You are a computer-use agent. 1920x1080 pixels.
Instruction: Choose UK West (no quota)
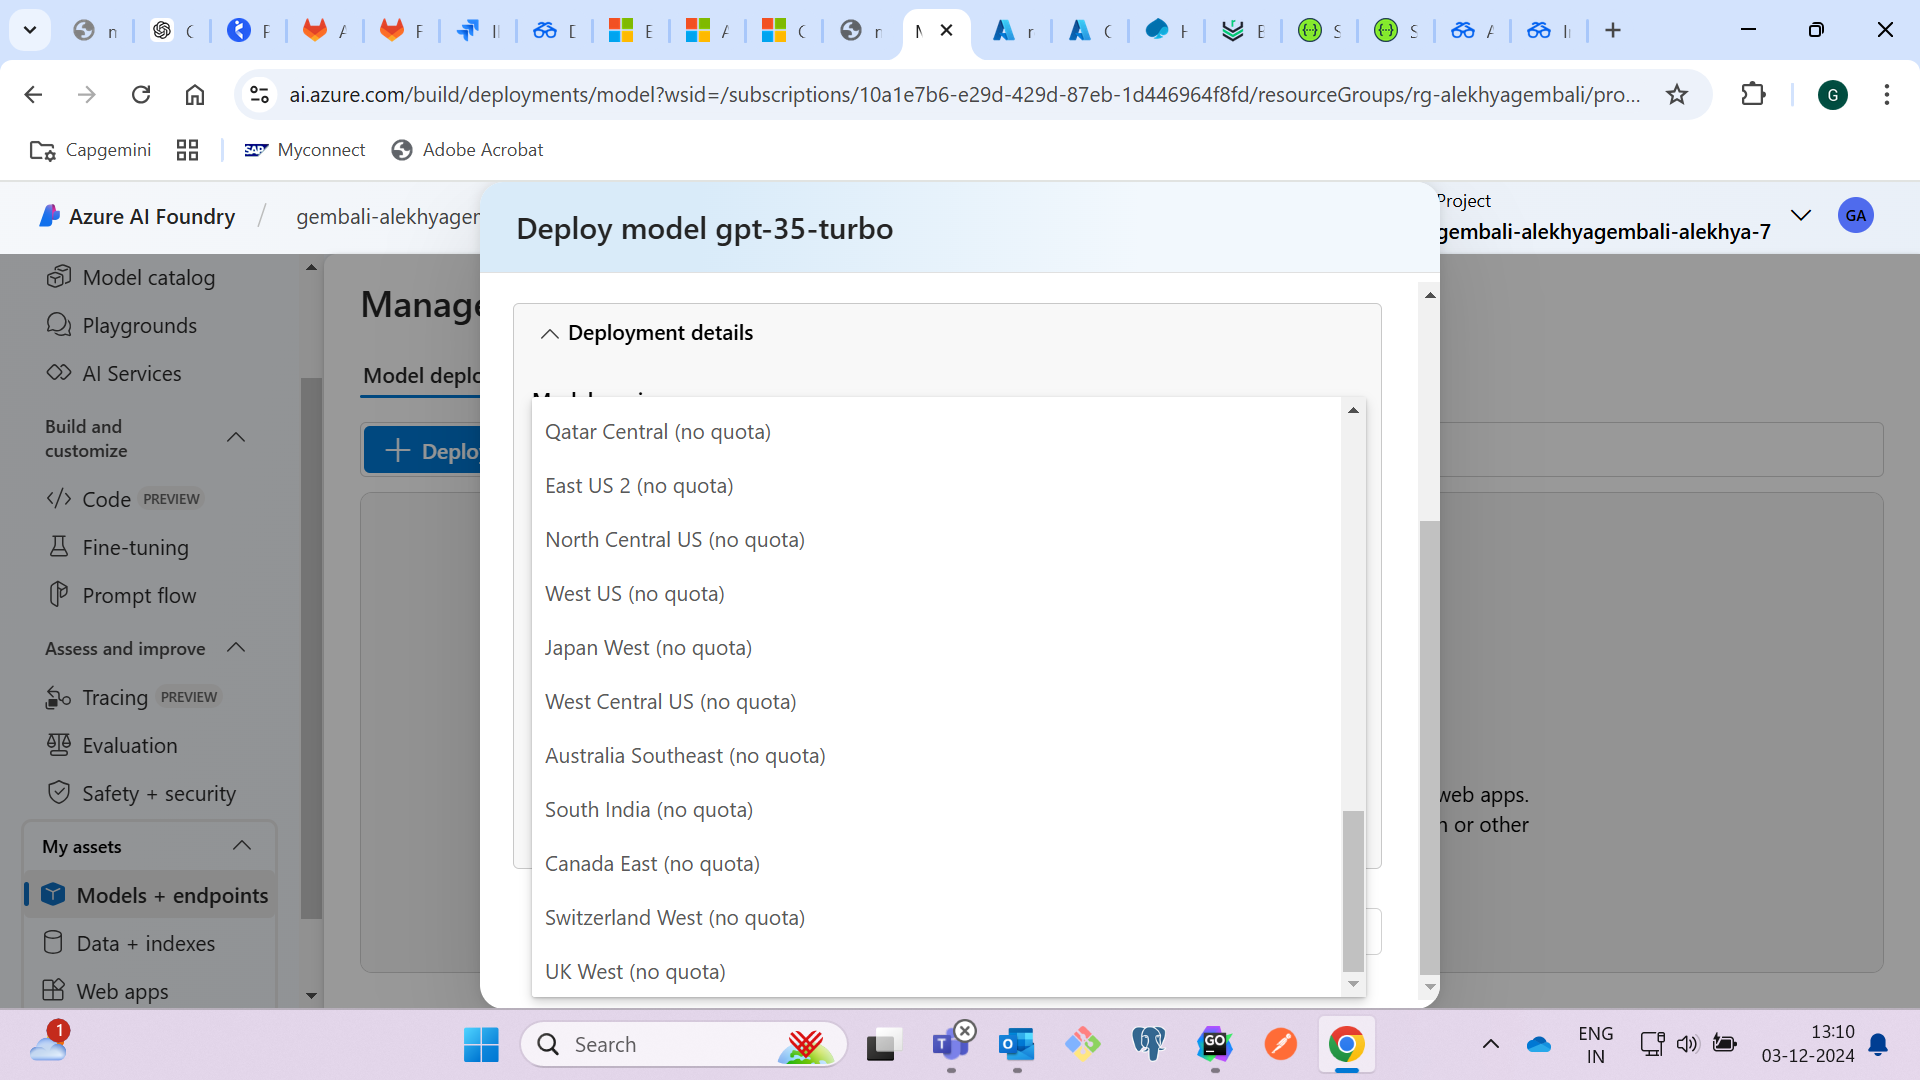(936, 972)
